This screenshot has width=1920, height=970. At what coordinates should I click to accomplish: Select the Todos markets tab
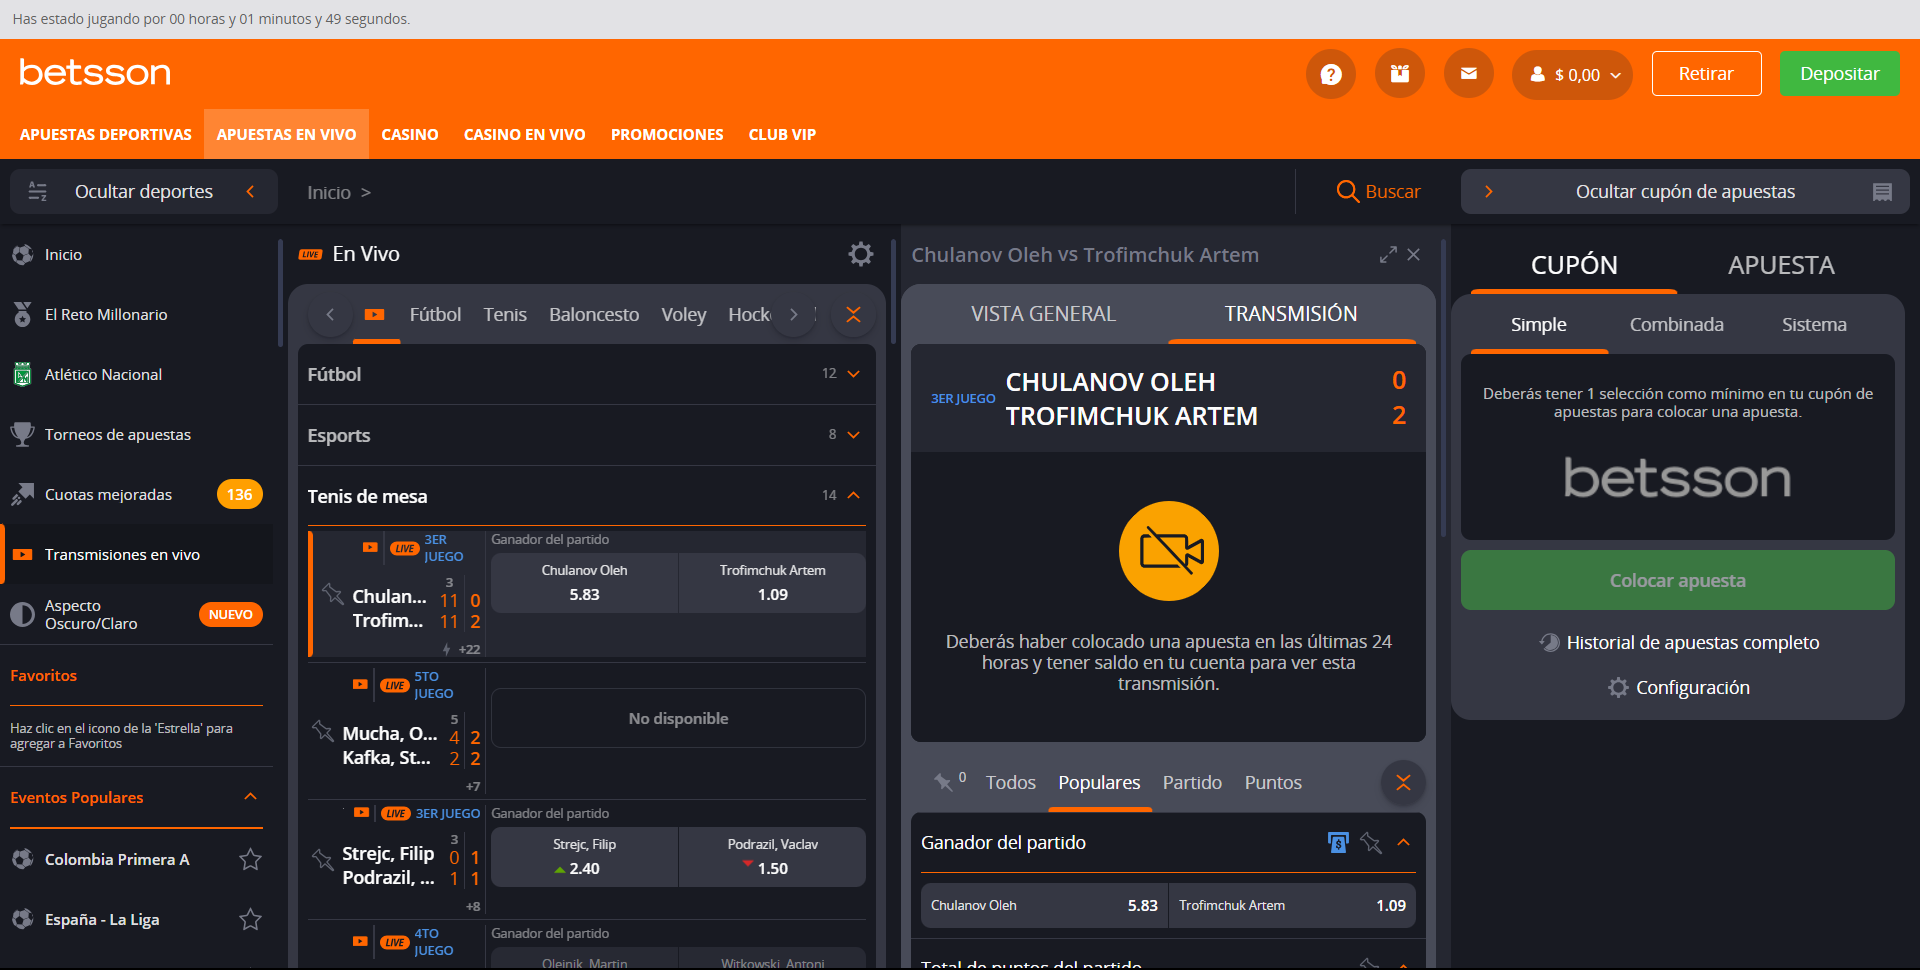tap(1010, 783)
